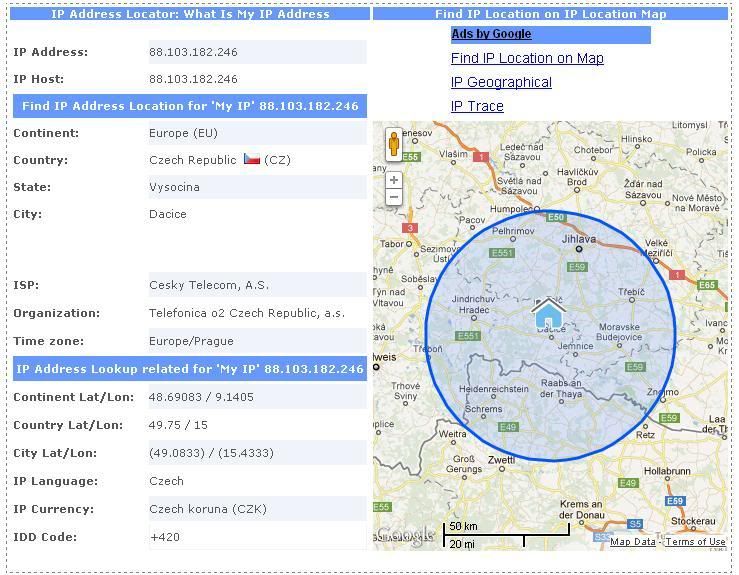Click the E50 road shield near Humpolec
The image size is (739, 575).
556,217
